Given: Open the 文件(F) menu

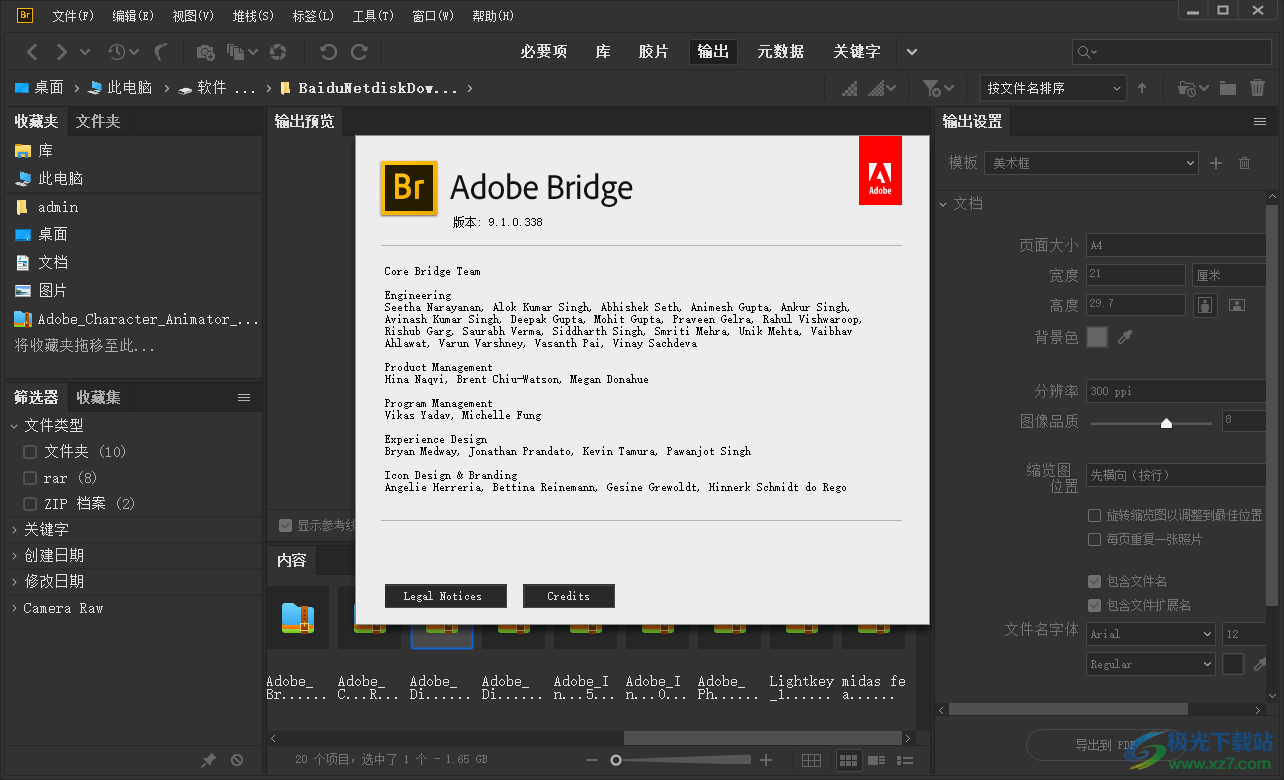Looking at the screenshot, I should click(73, 16).
